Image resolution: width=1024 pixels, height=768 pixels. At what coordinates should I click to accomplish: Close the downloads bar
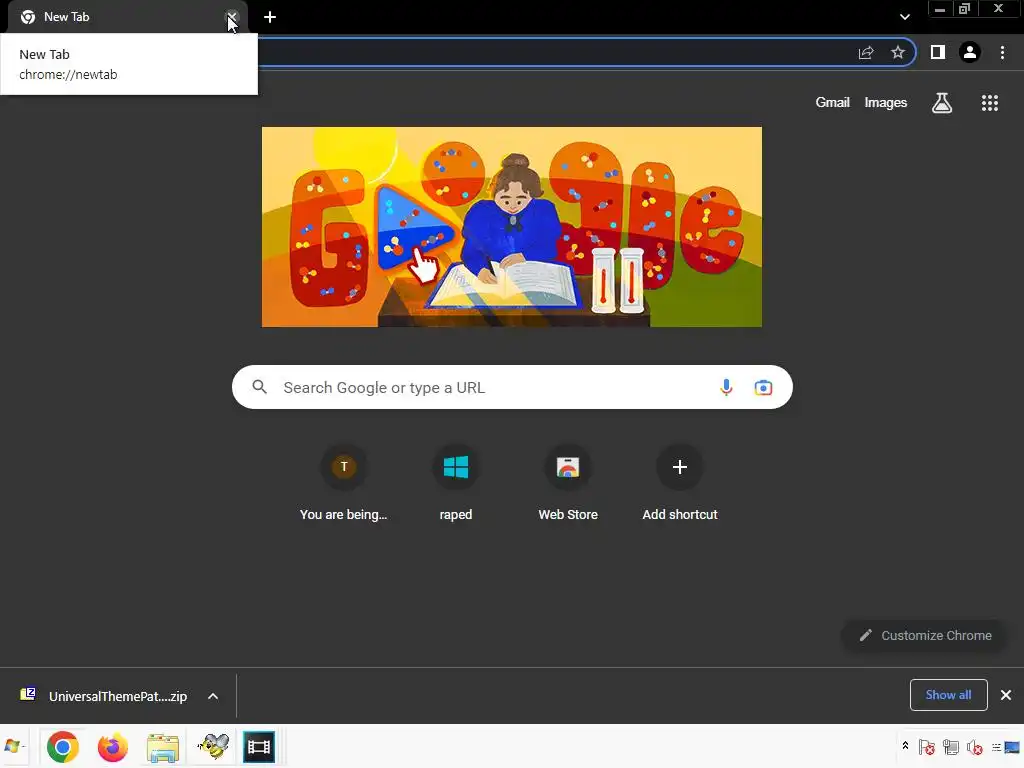click(1006, 695)
